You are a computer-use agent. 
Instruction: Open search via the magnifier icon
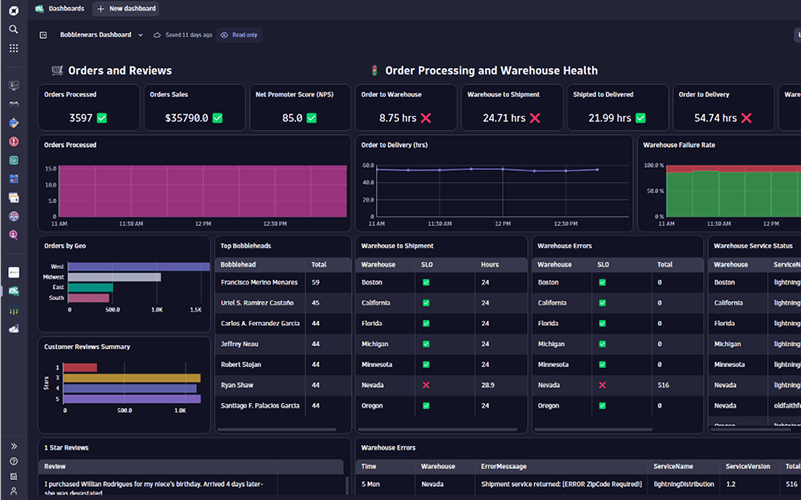[13, 29]
